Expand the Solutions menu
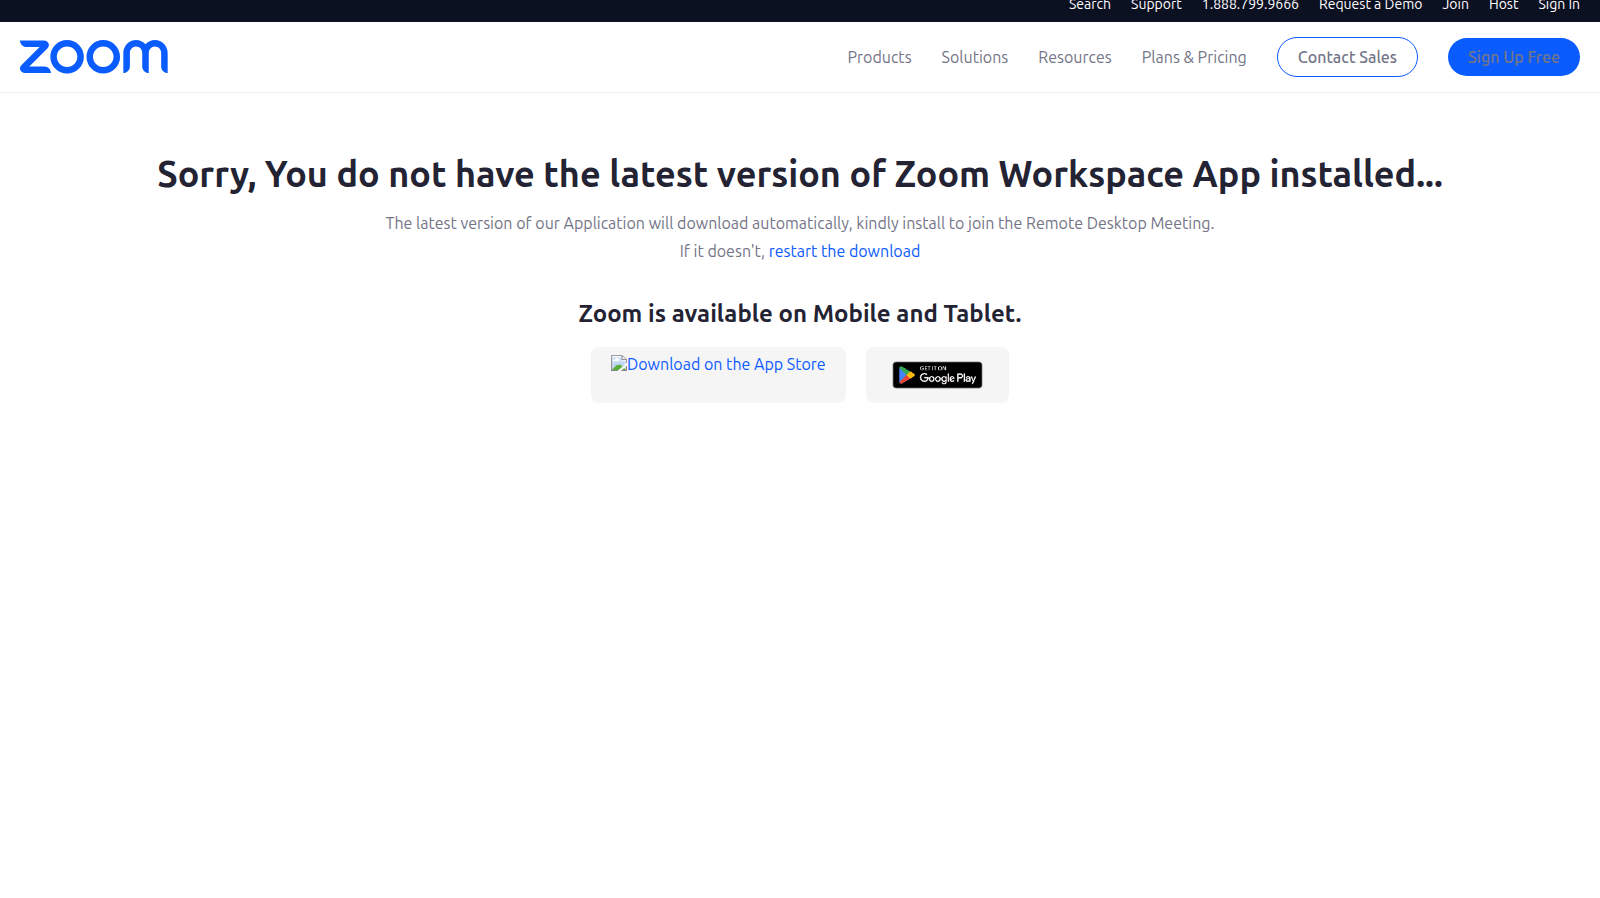The width and height of the screenshot is (1600, 898). (974, 57)
